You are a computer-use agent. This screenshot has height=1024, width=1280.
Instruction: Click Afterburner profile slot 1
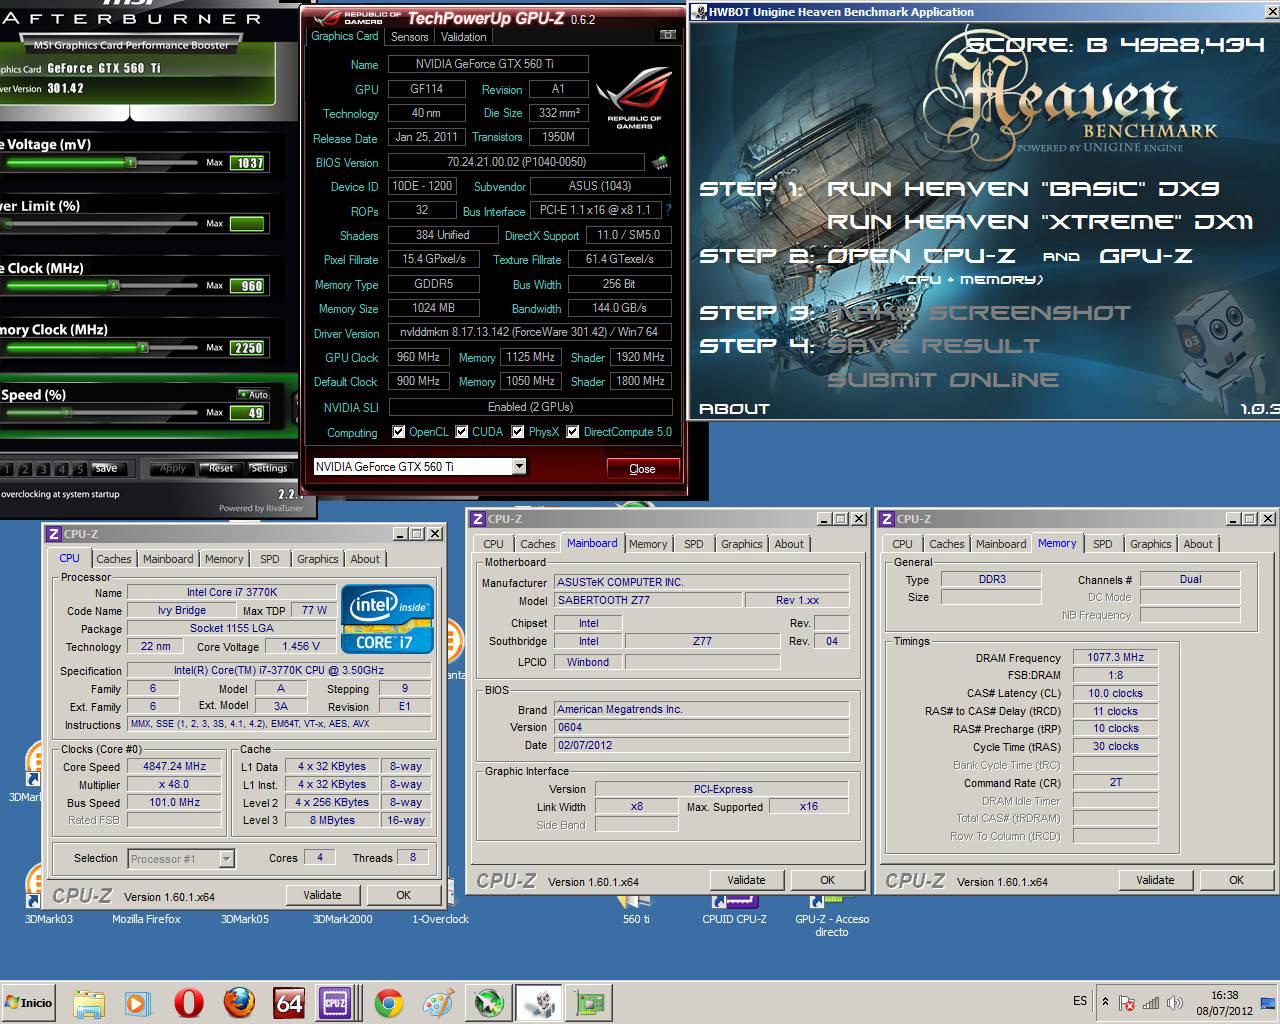tap(8, 469)
